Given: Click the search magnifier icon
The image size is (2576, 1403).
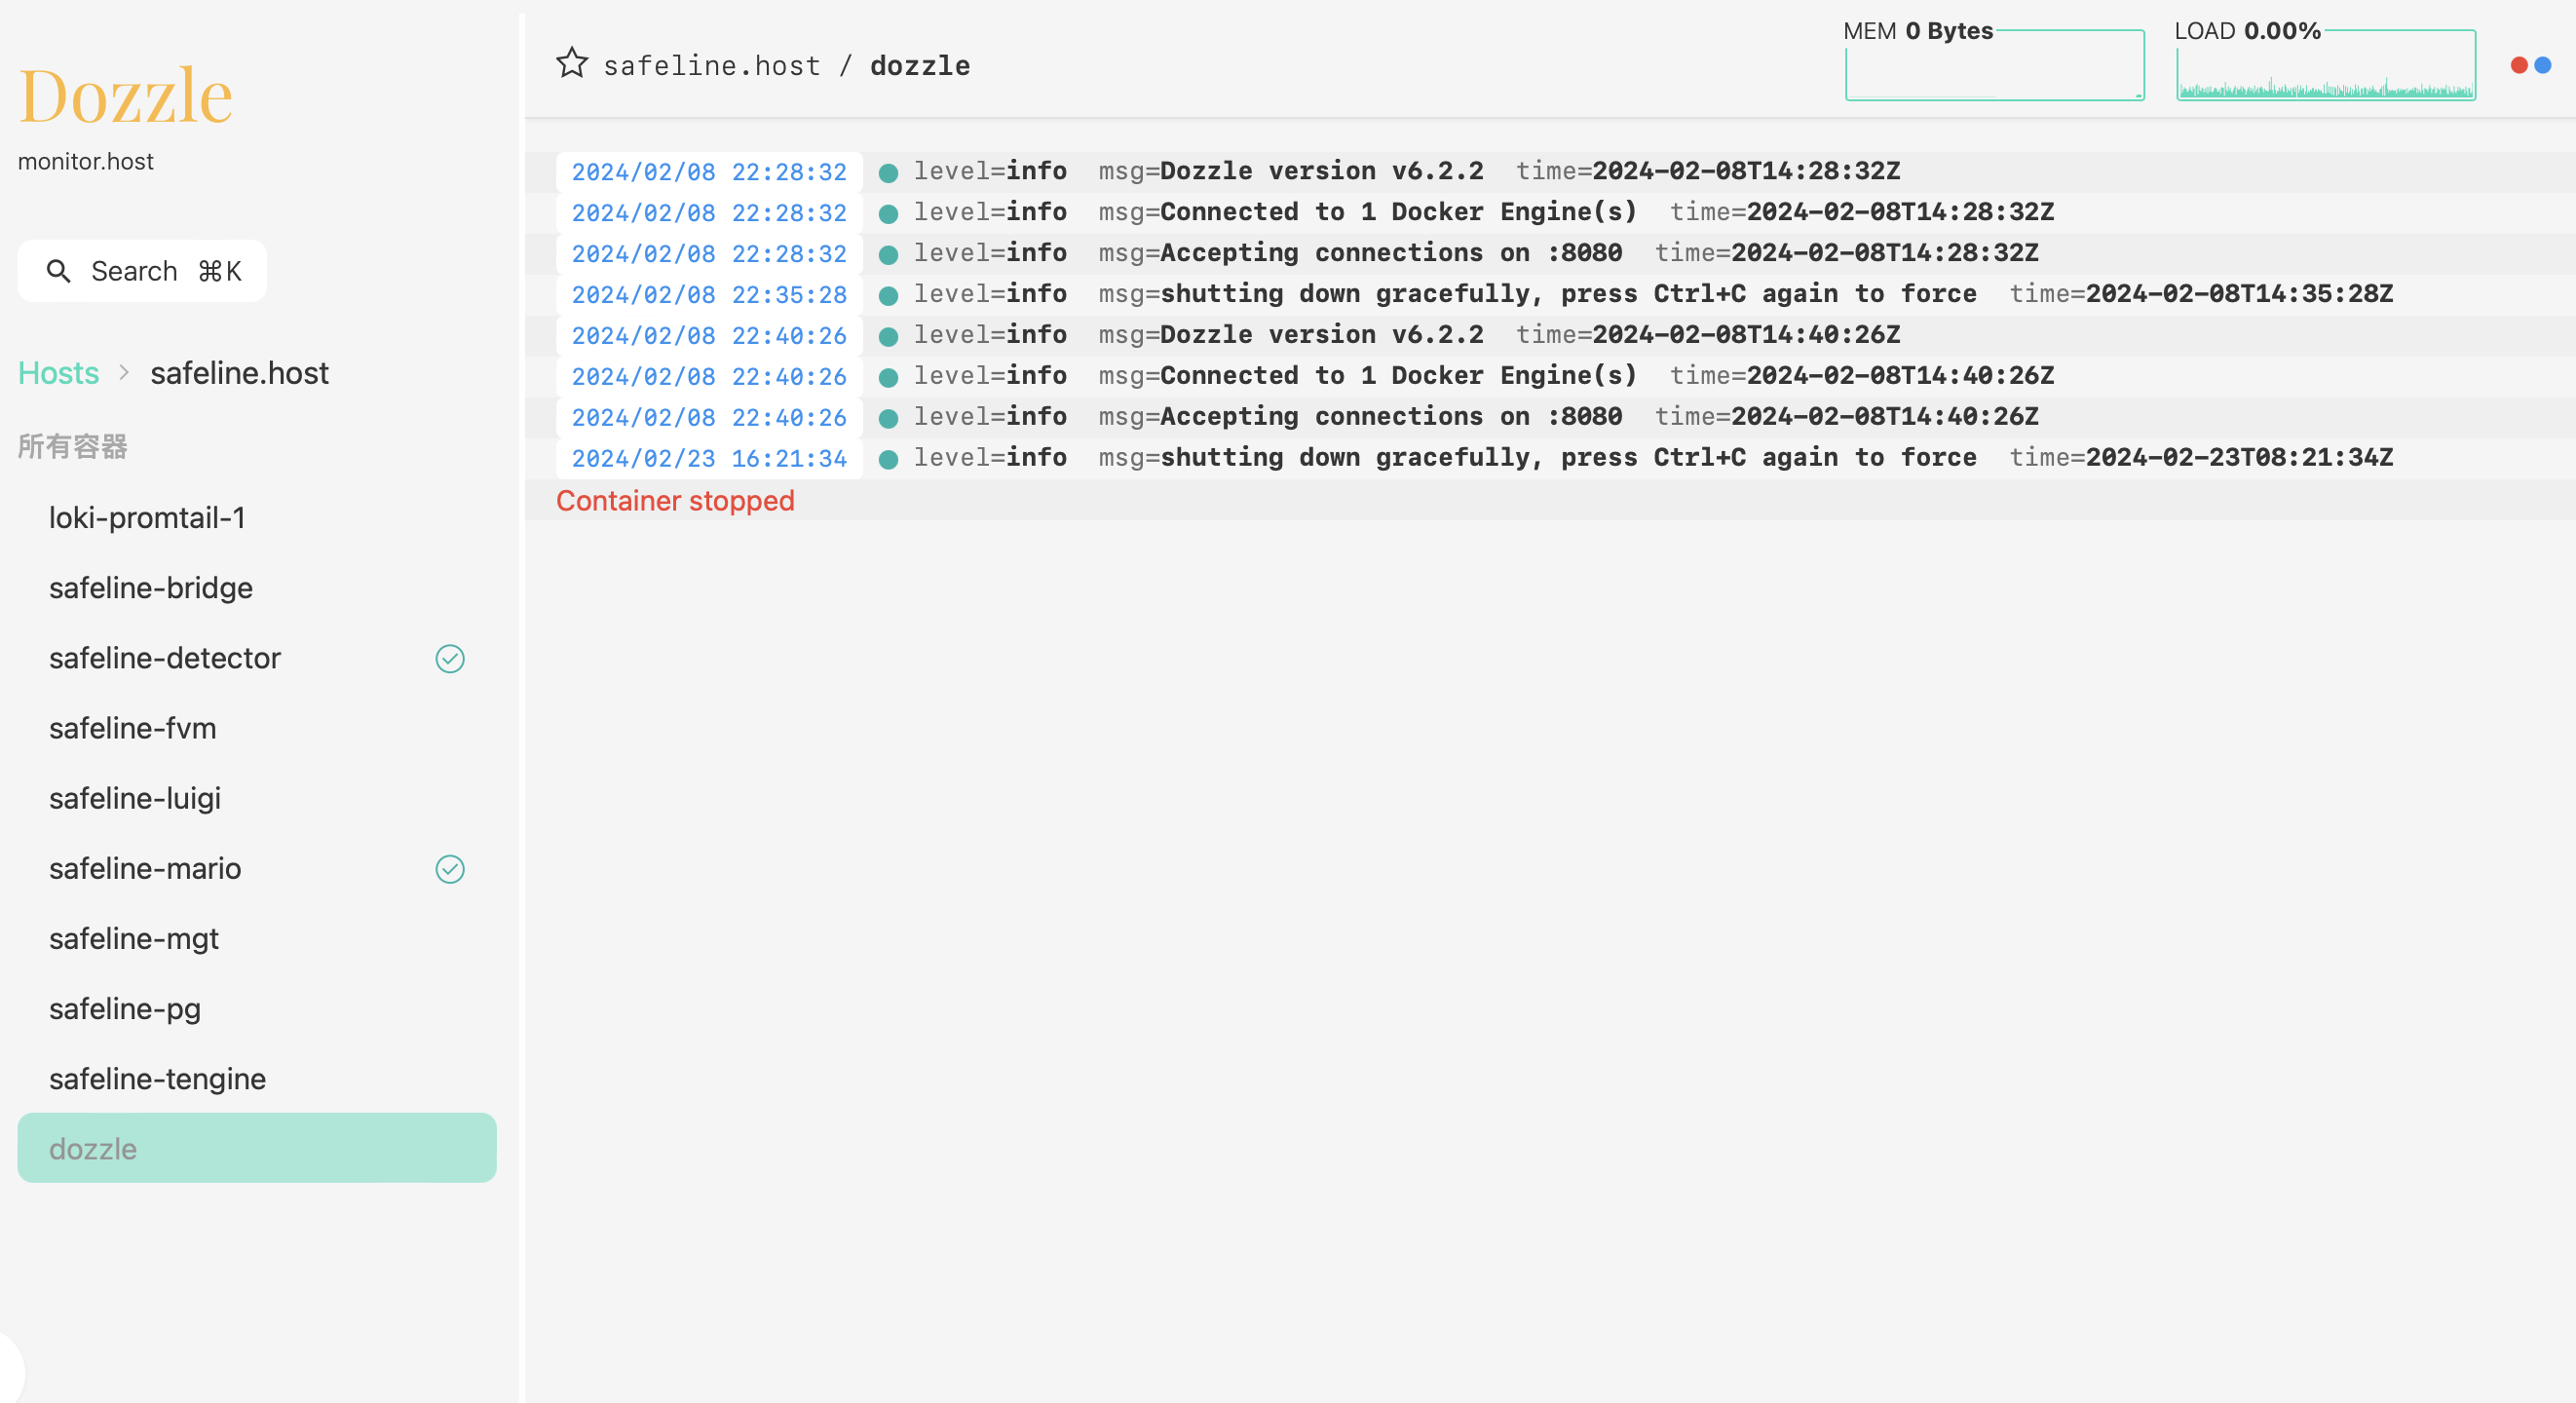Looking at the screenshot, I should coord(58,271).
